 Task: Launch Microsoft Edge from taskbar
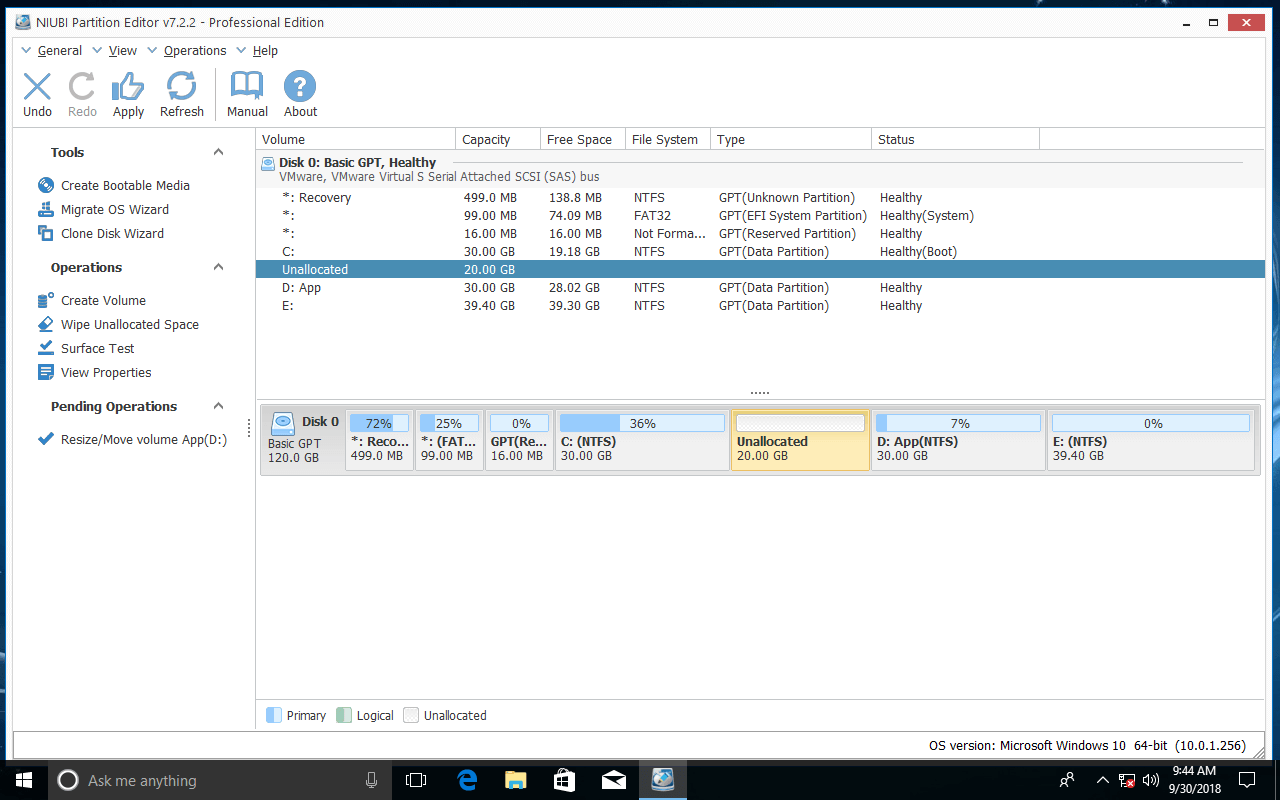tap(466, 780)
